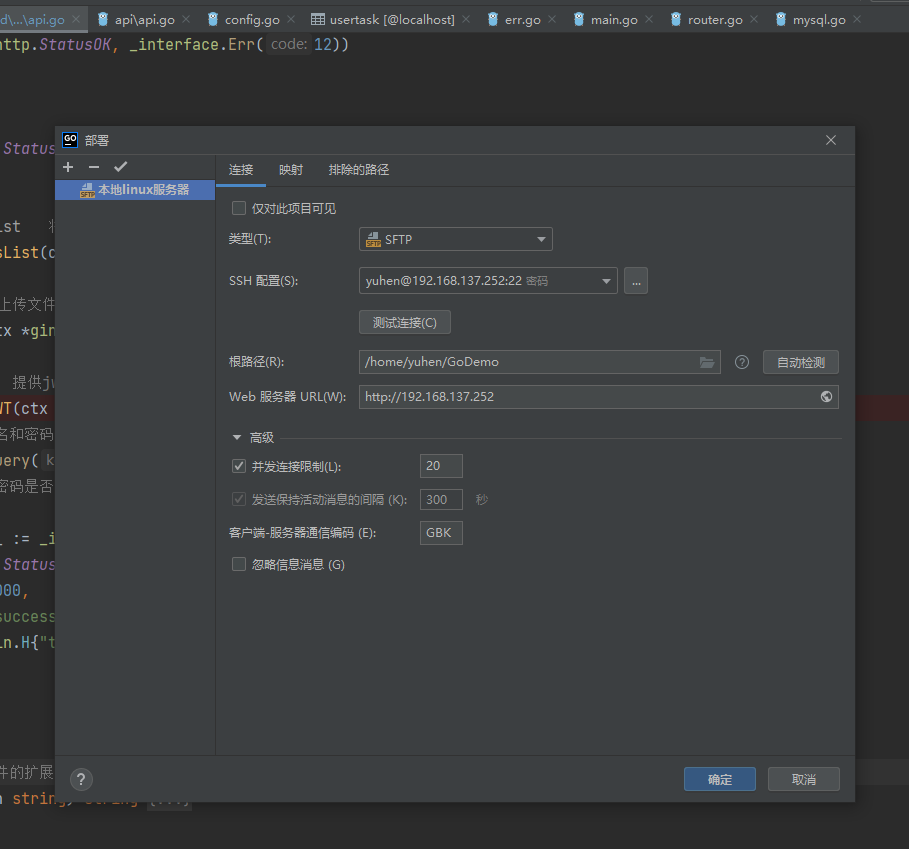Click 确定 to confirm deployment settings
The width and height of the screenshot is (909, 849).
tap(719, 779)
